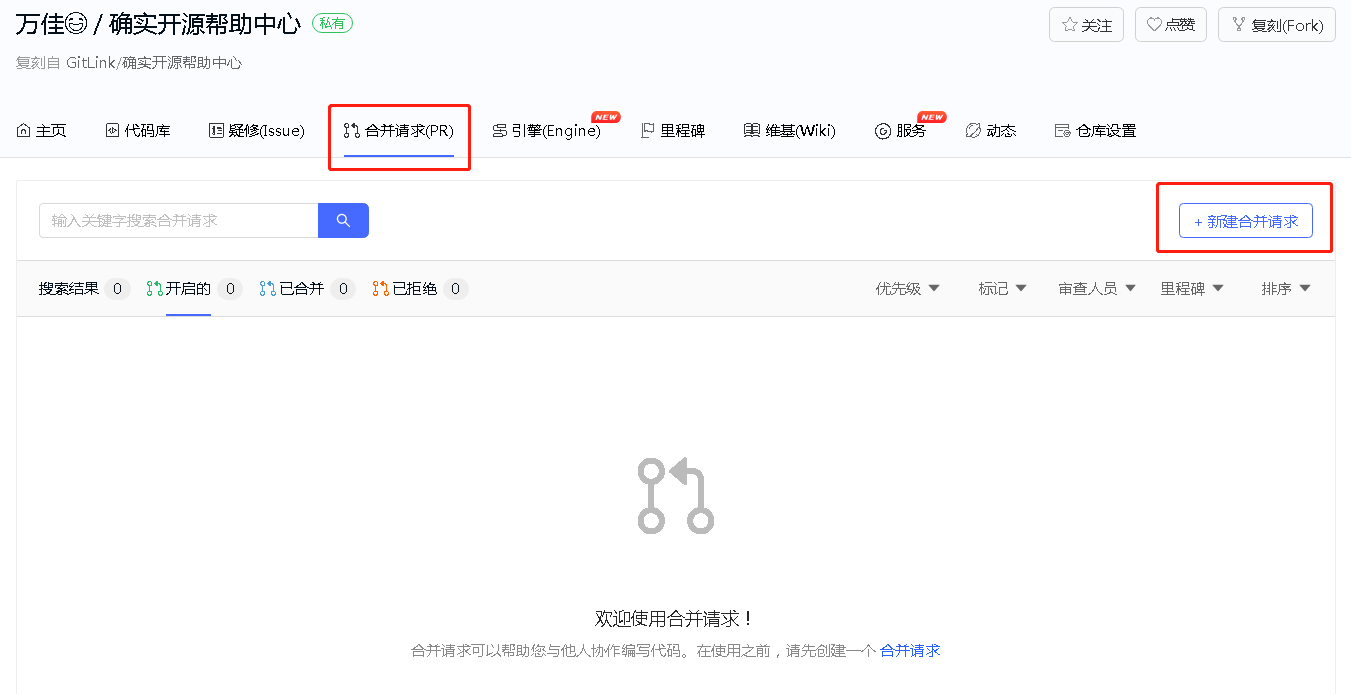Image resolution: width=1351 pixels, height=694 pixels.
Task: Open the 疑修(Issue) tab
Action: pos(257,131)
